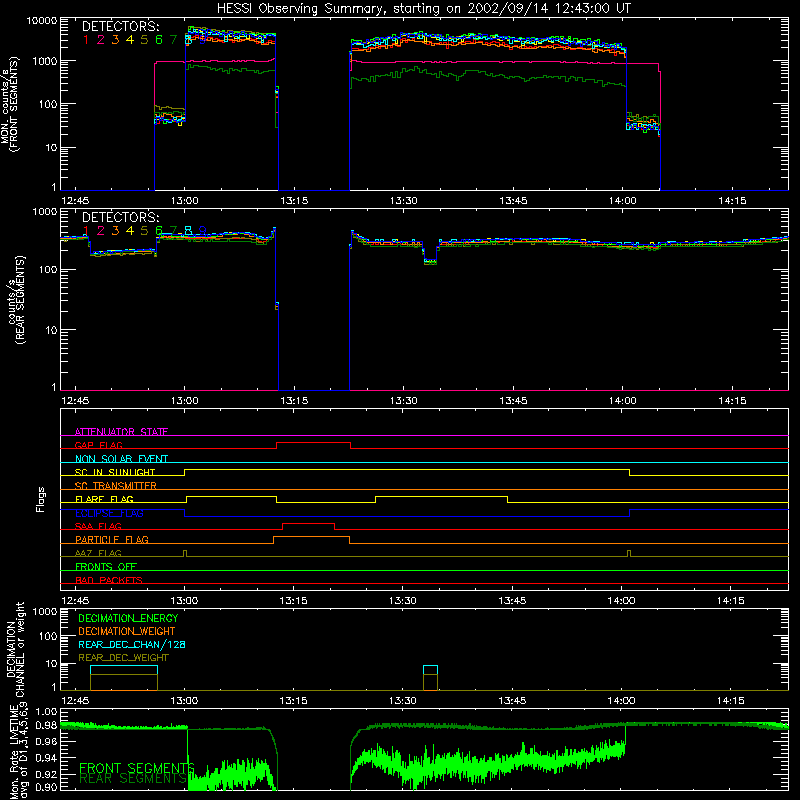Select blue detector 9 in rear segments legend
The image size is (800, 800).
203,231
